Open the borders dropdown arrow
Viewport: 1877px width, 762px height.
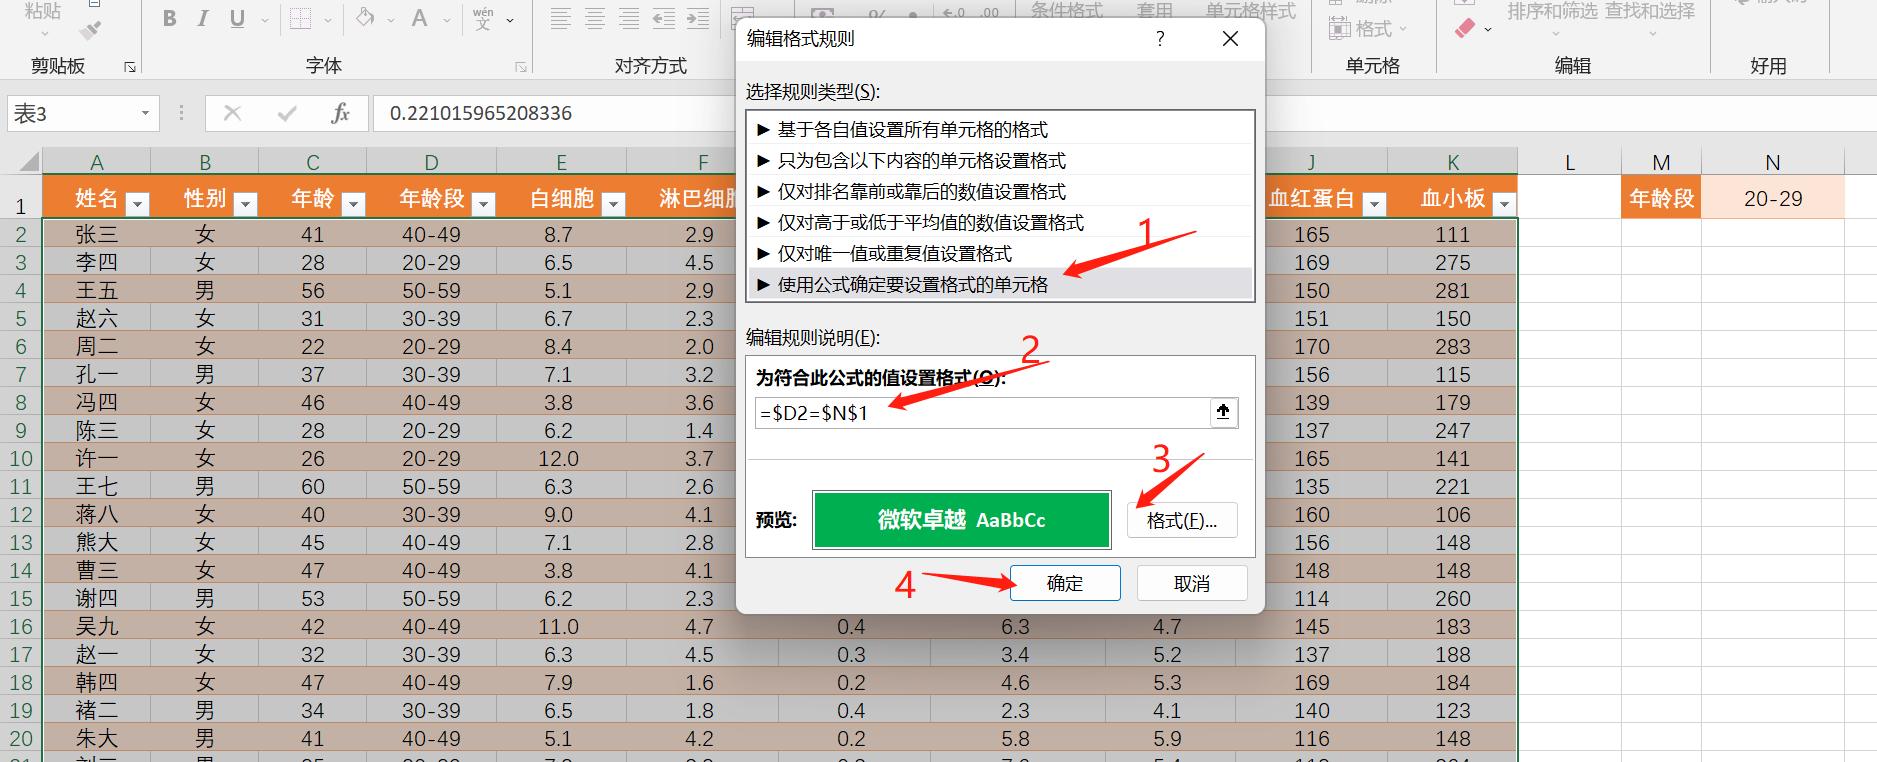[328, 20]
